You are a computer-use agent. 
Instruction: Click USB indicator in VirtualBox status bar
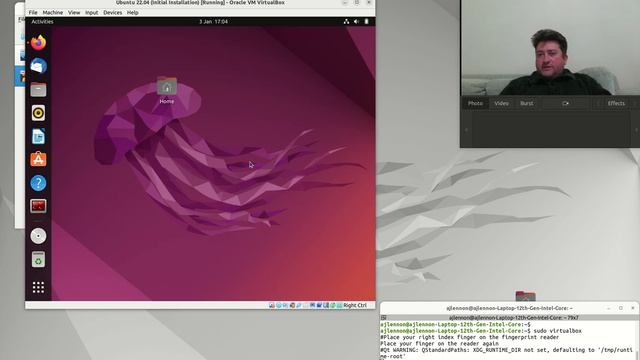pyautogui.click(x=299, y=305)
